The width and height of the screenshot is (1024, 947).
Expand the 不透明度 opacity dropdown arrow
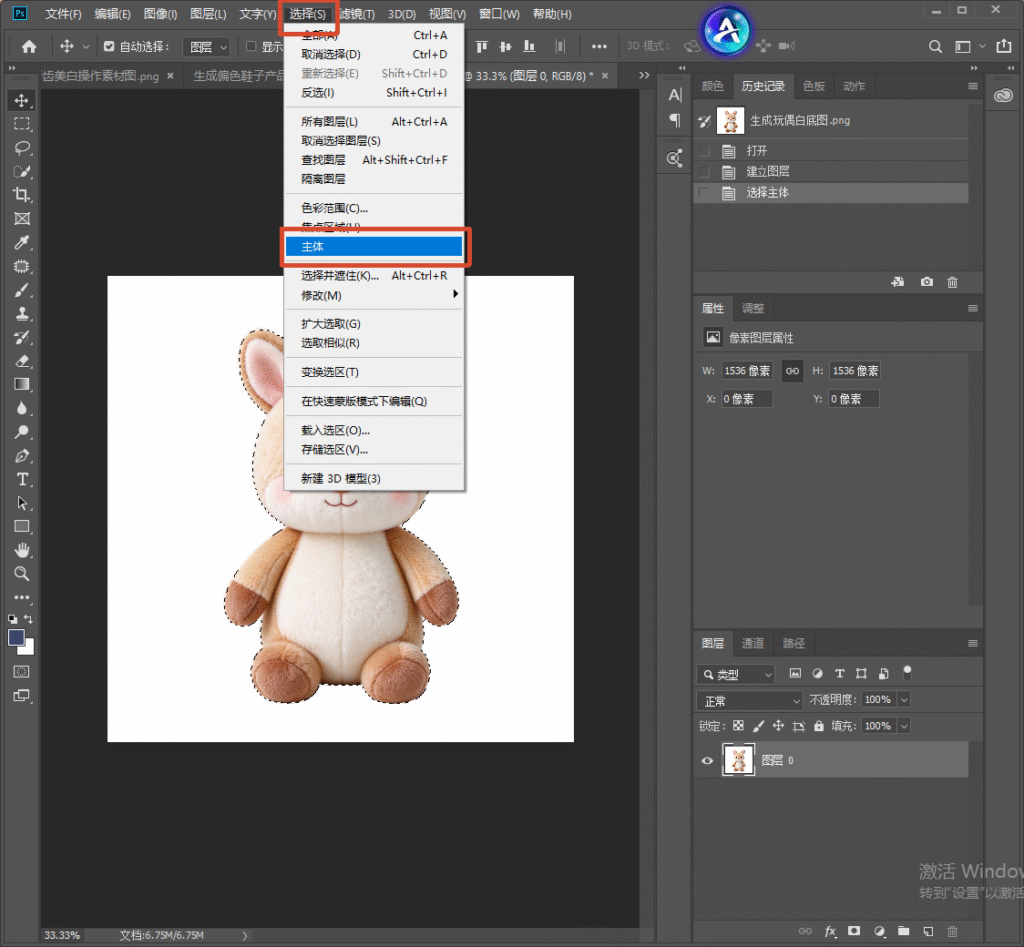point(904,700)
